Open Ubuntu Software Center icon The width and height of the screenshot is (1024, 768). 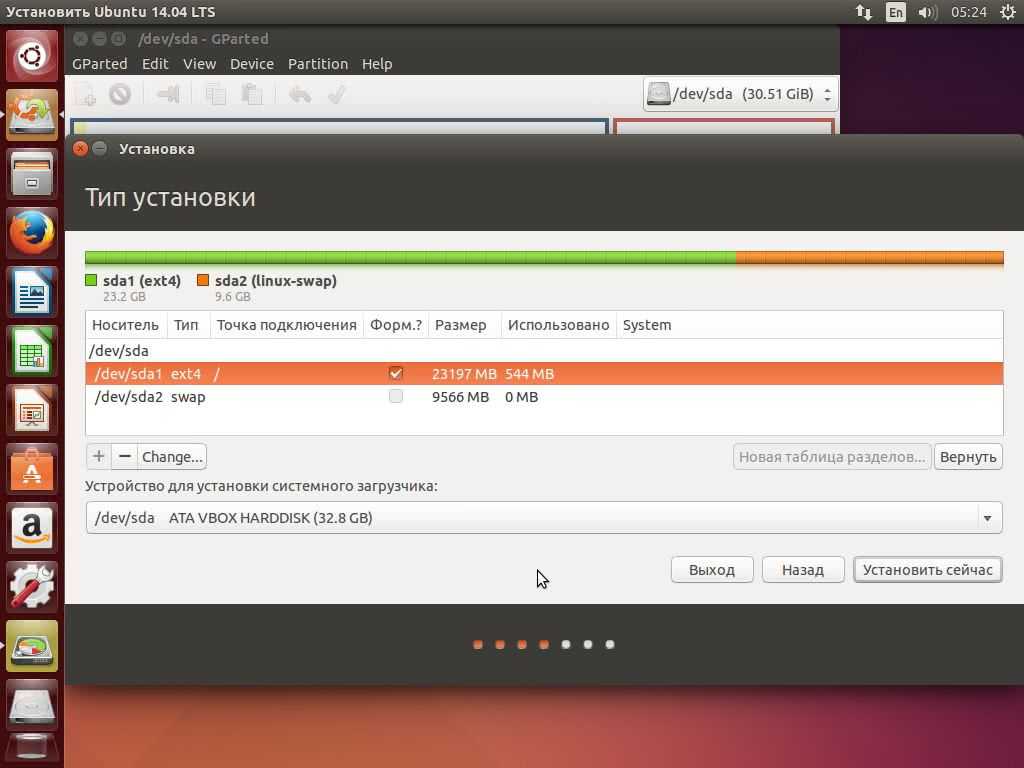(32, 468)
